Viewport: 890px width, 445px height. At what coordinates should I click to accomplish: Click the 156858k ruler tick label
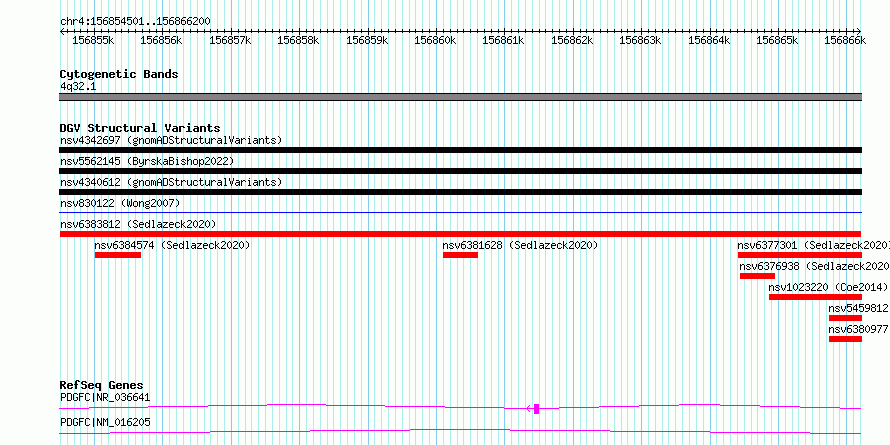[298, 40]
